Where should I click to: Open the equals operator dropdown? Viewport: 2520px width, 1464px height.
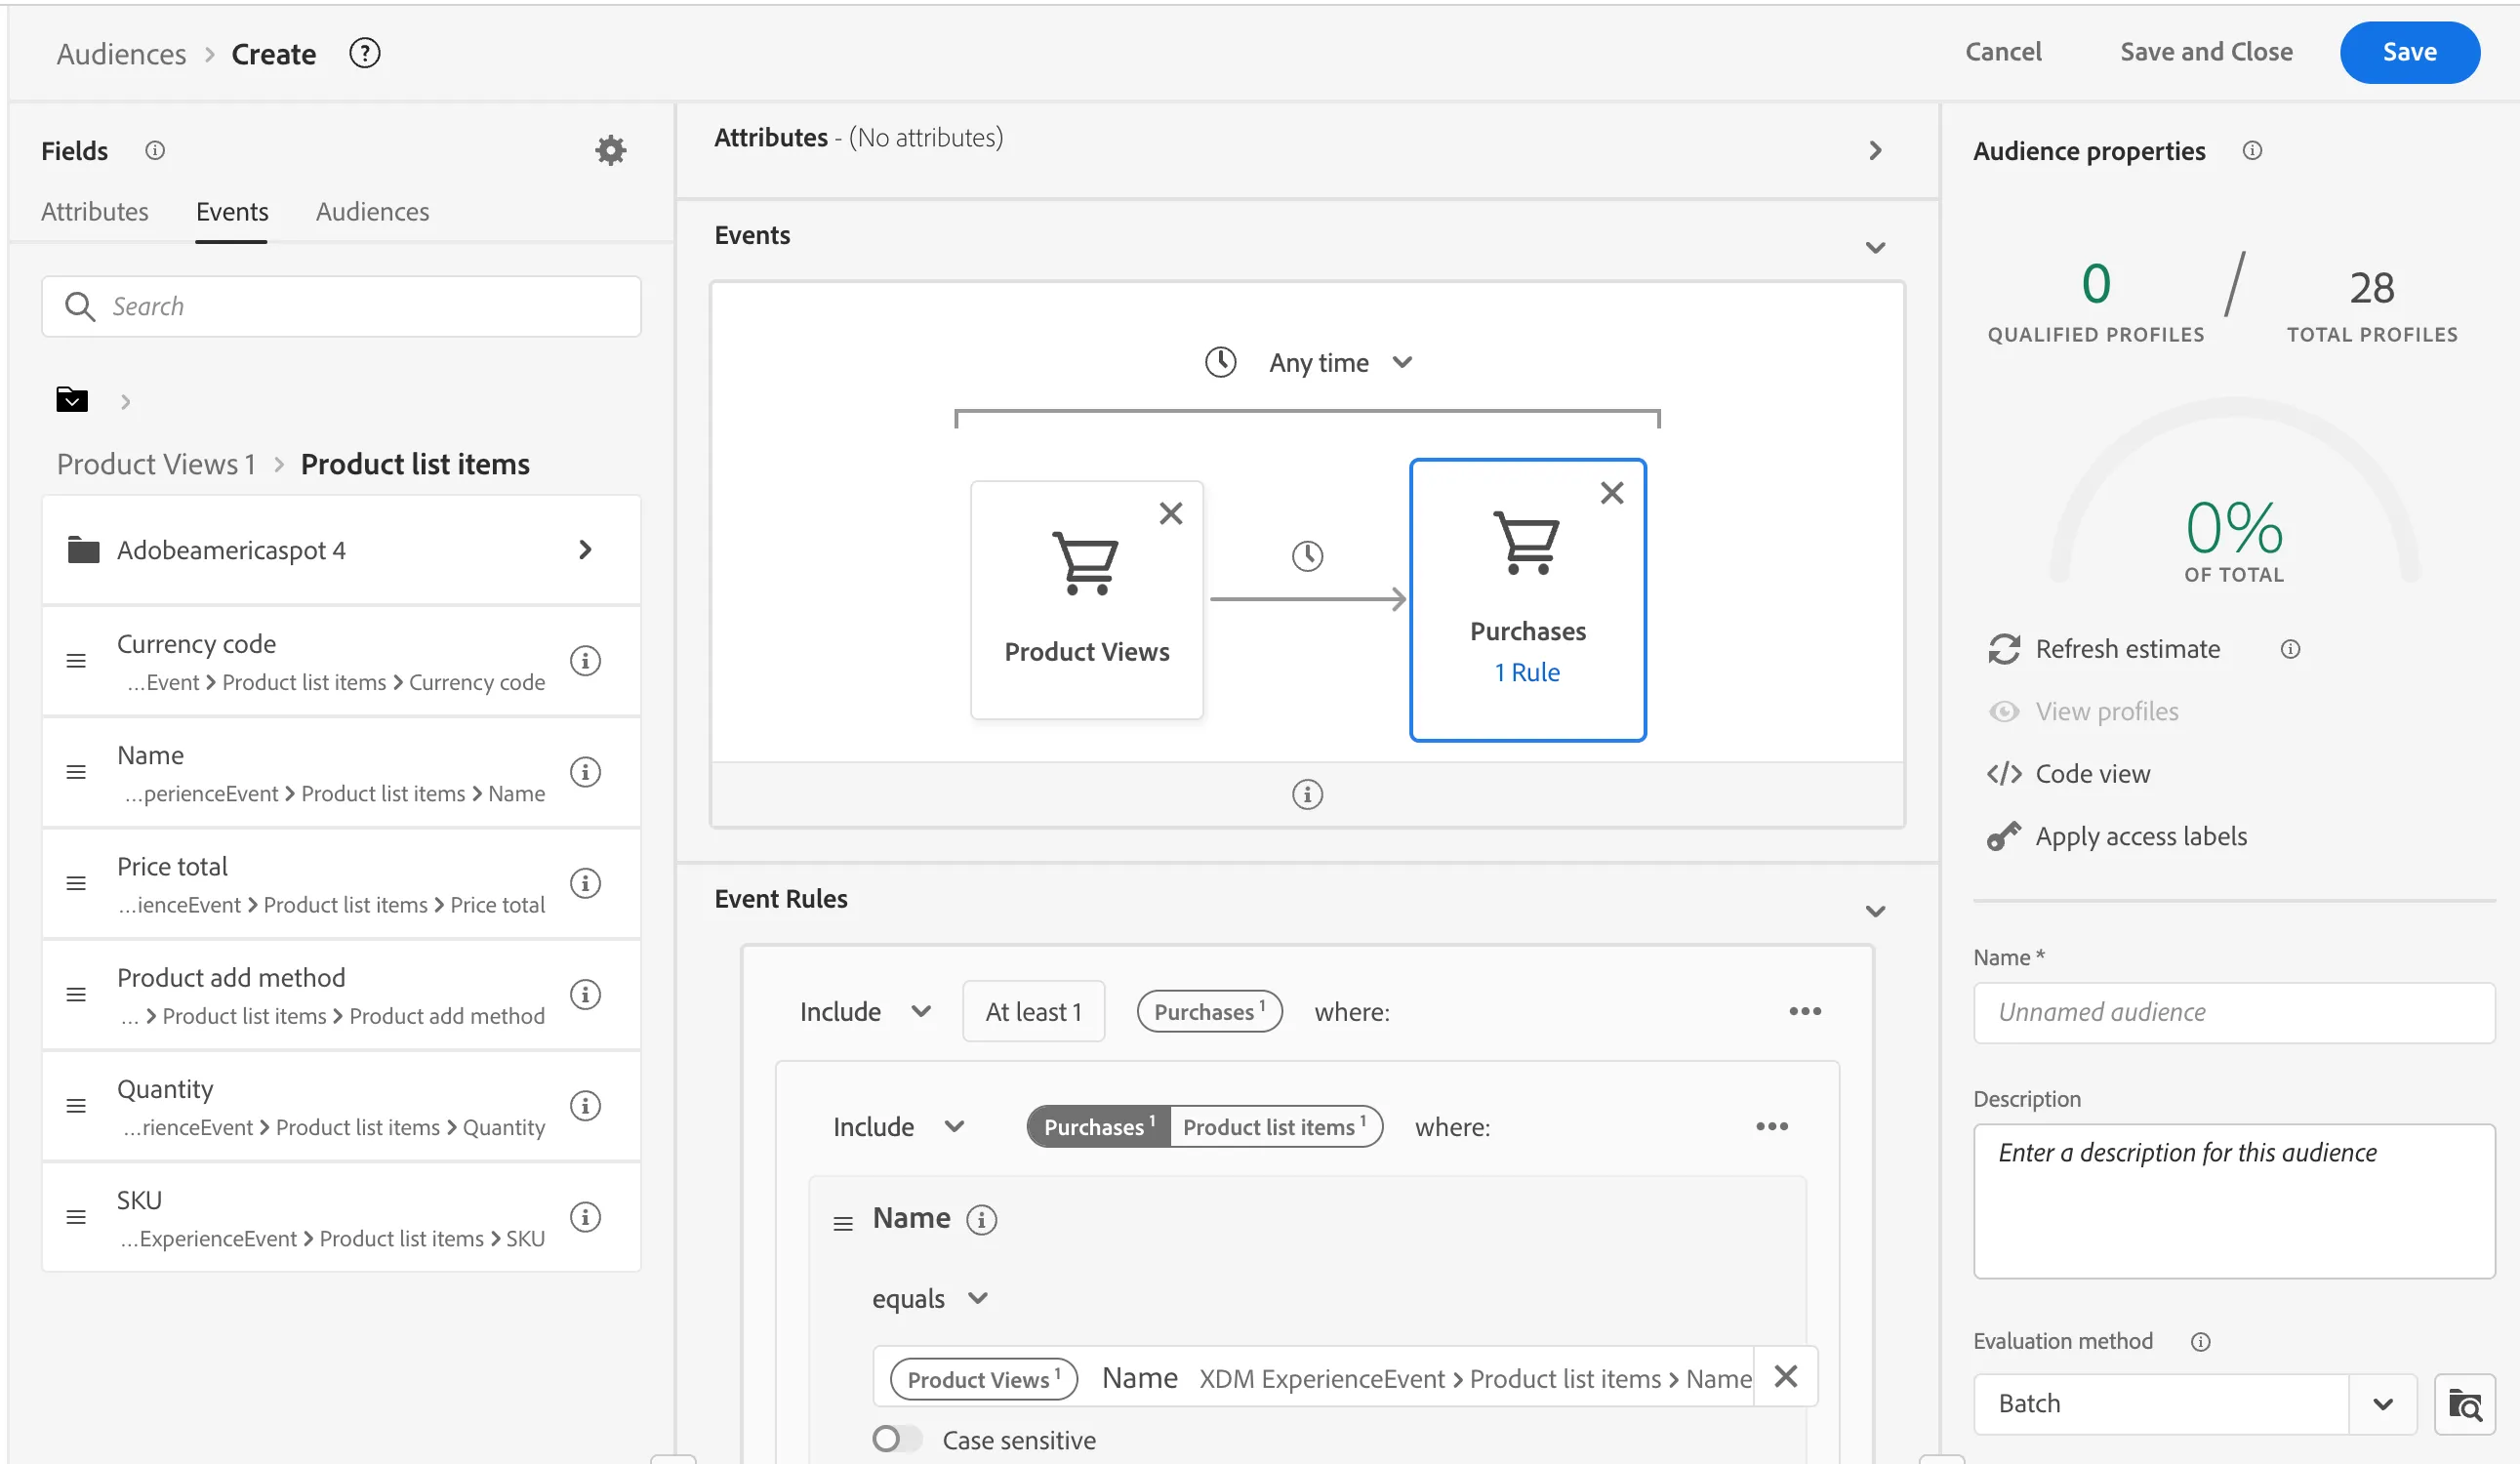pyautogui.click(x=930, y=1299)
